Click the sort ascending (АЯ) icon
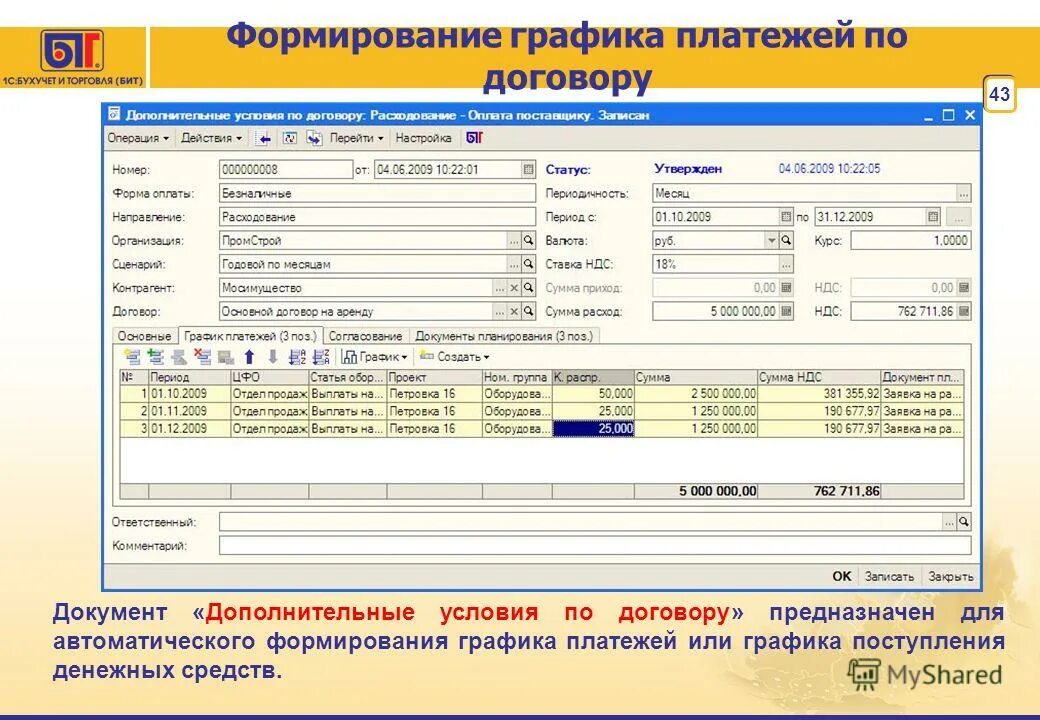 point(296,356)
